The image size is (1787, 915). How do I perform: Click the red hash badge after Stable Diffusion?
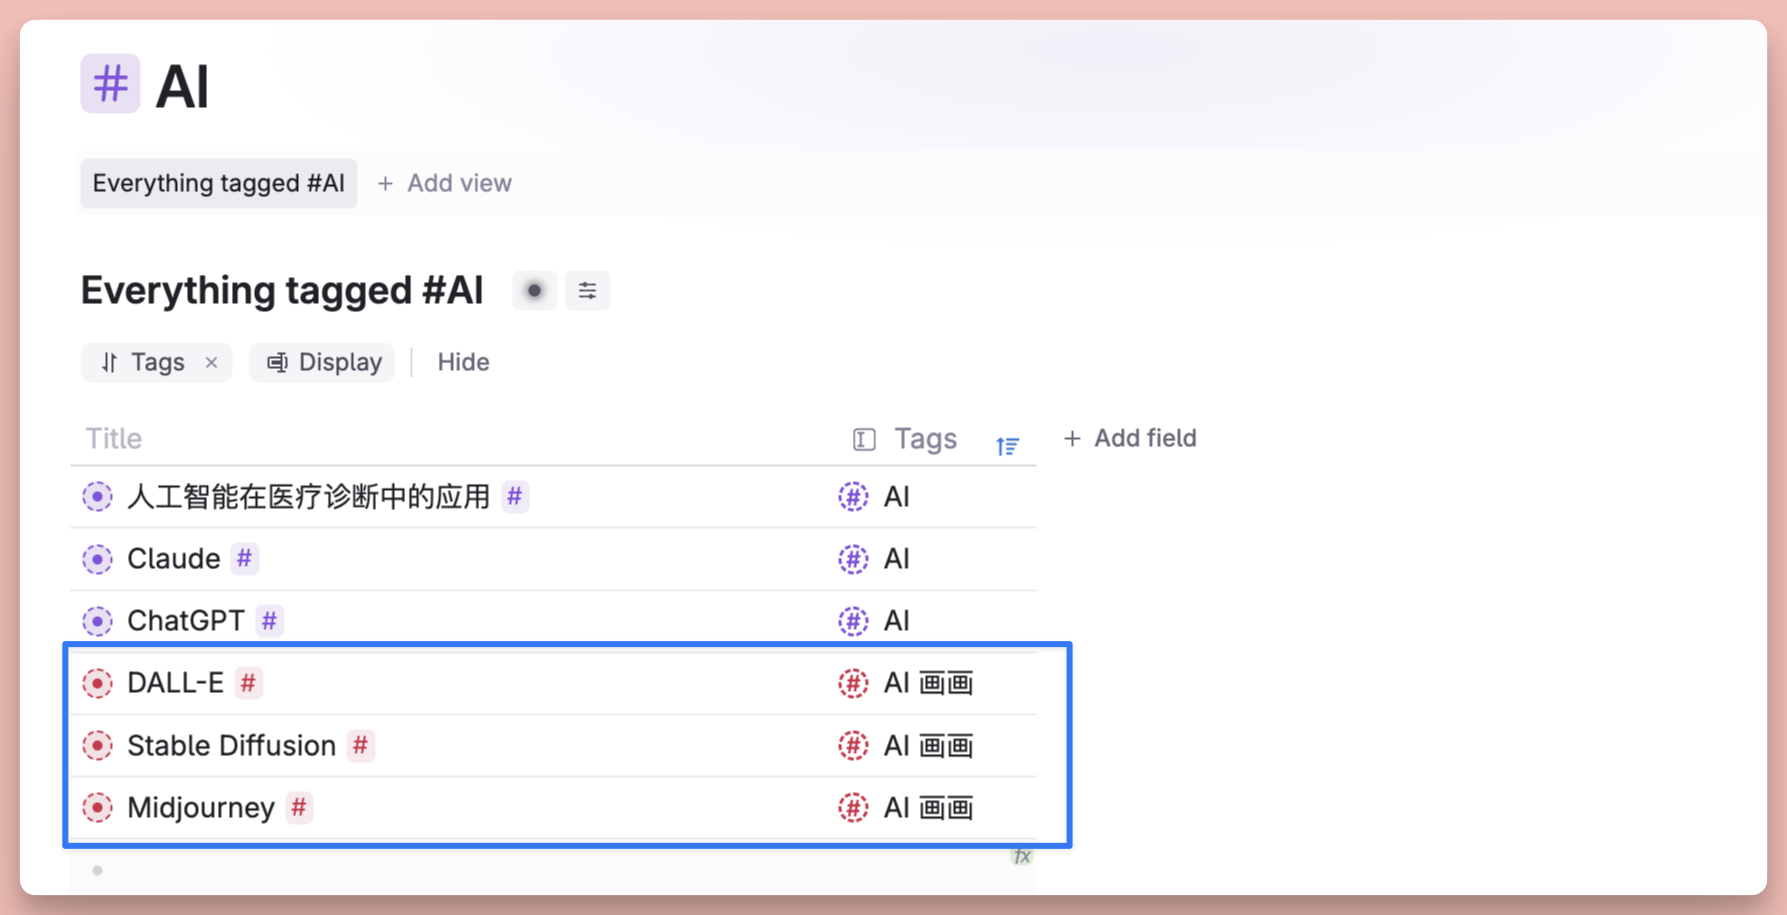361,745
